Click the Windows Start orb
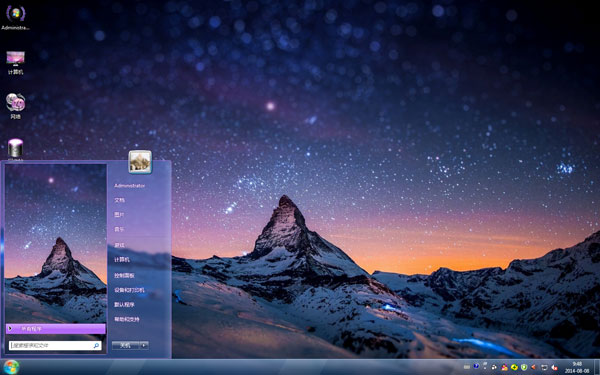 [x=11, y=367]
